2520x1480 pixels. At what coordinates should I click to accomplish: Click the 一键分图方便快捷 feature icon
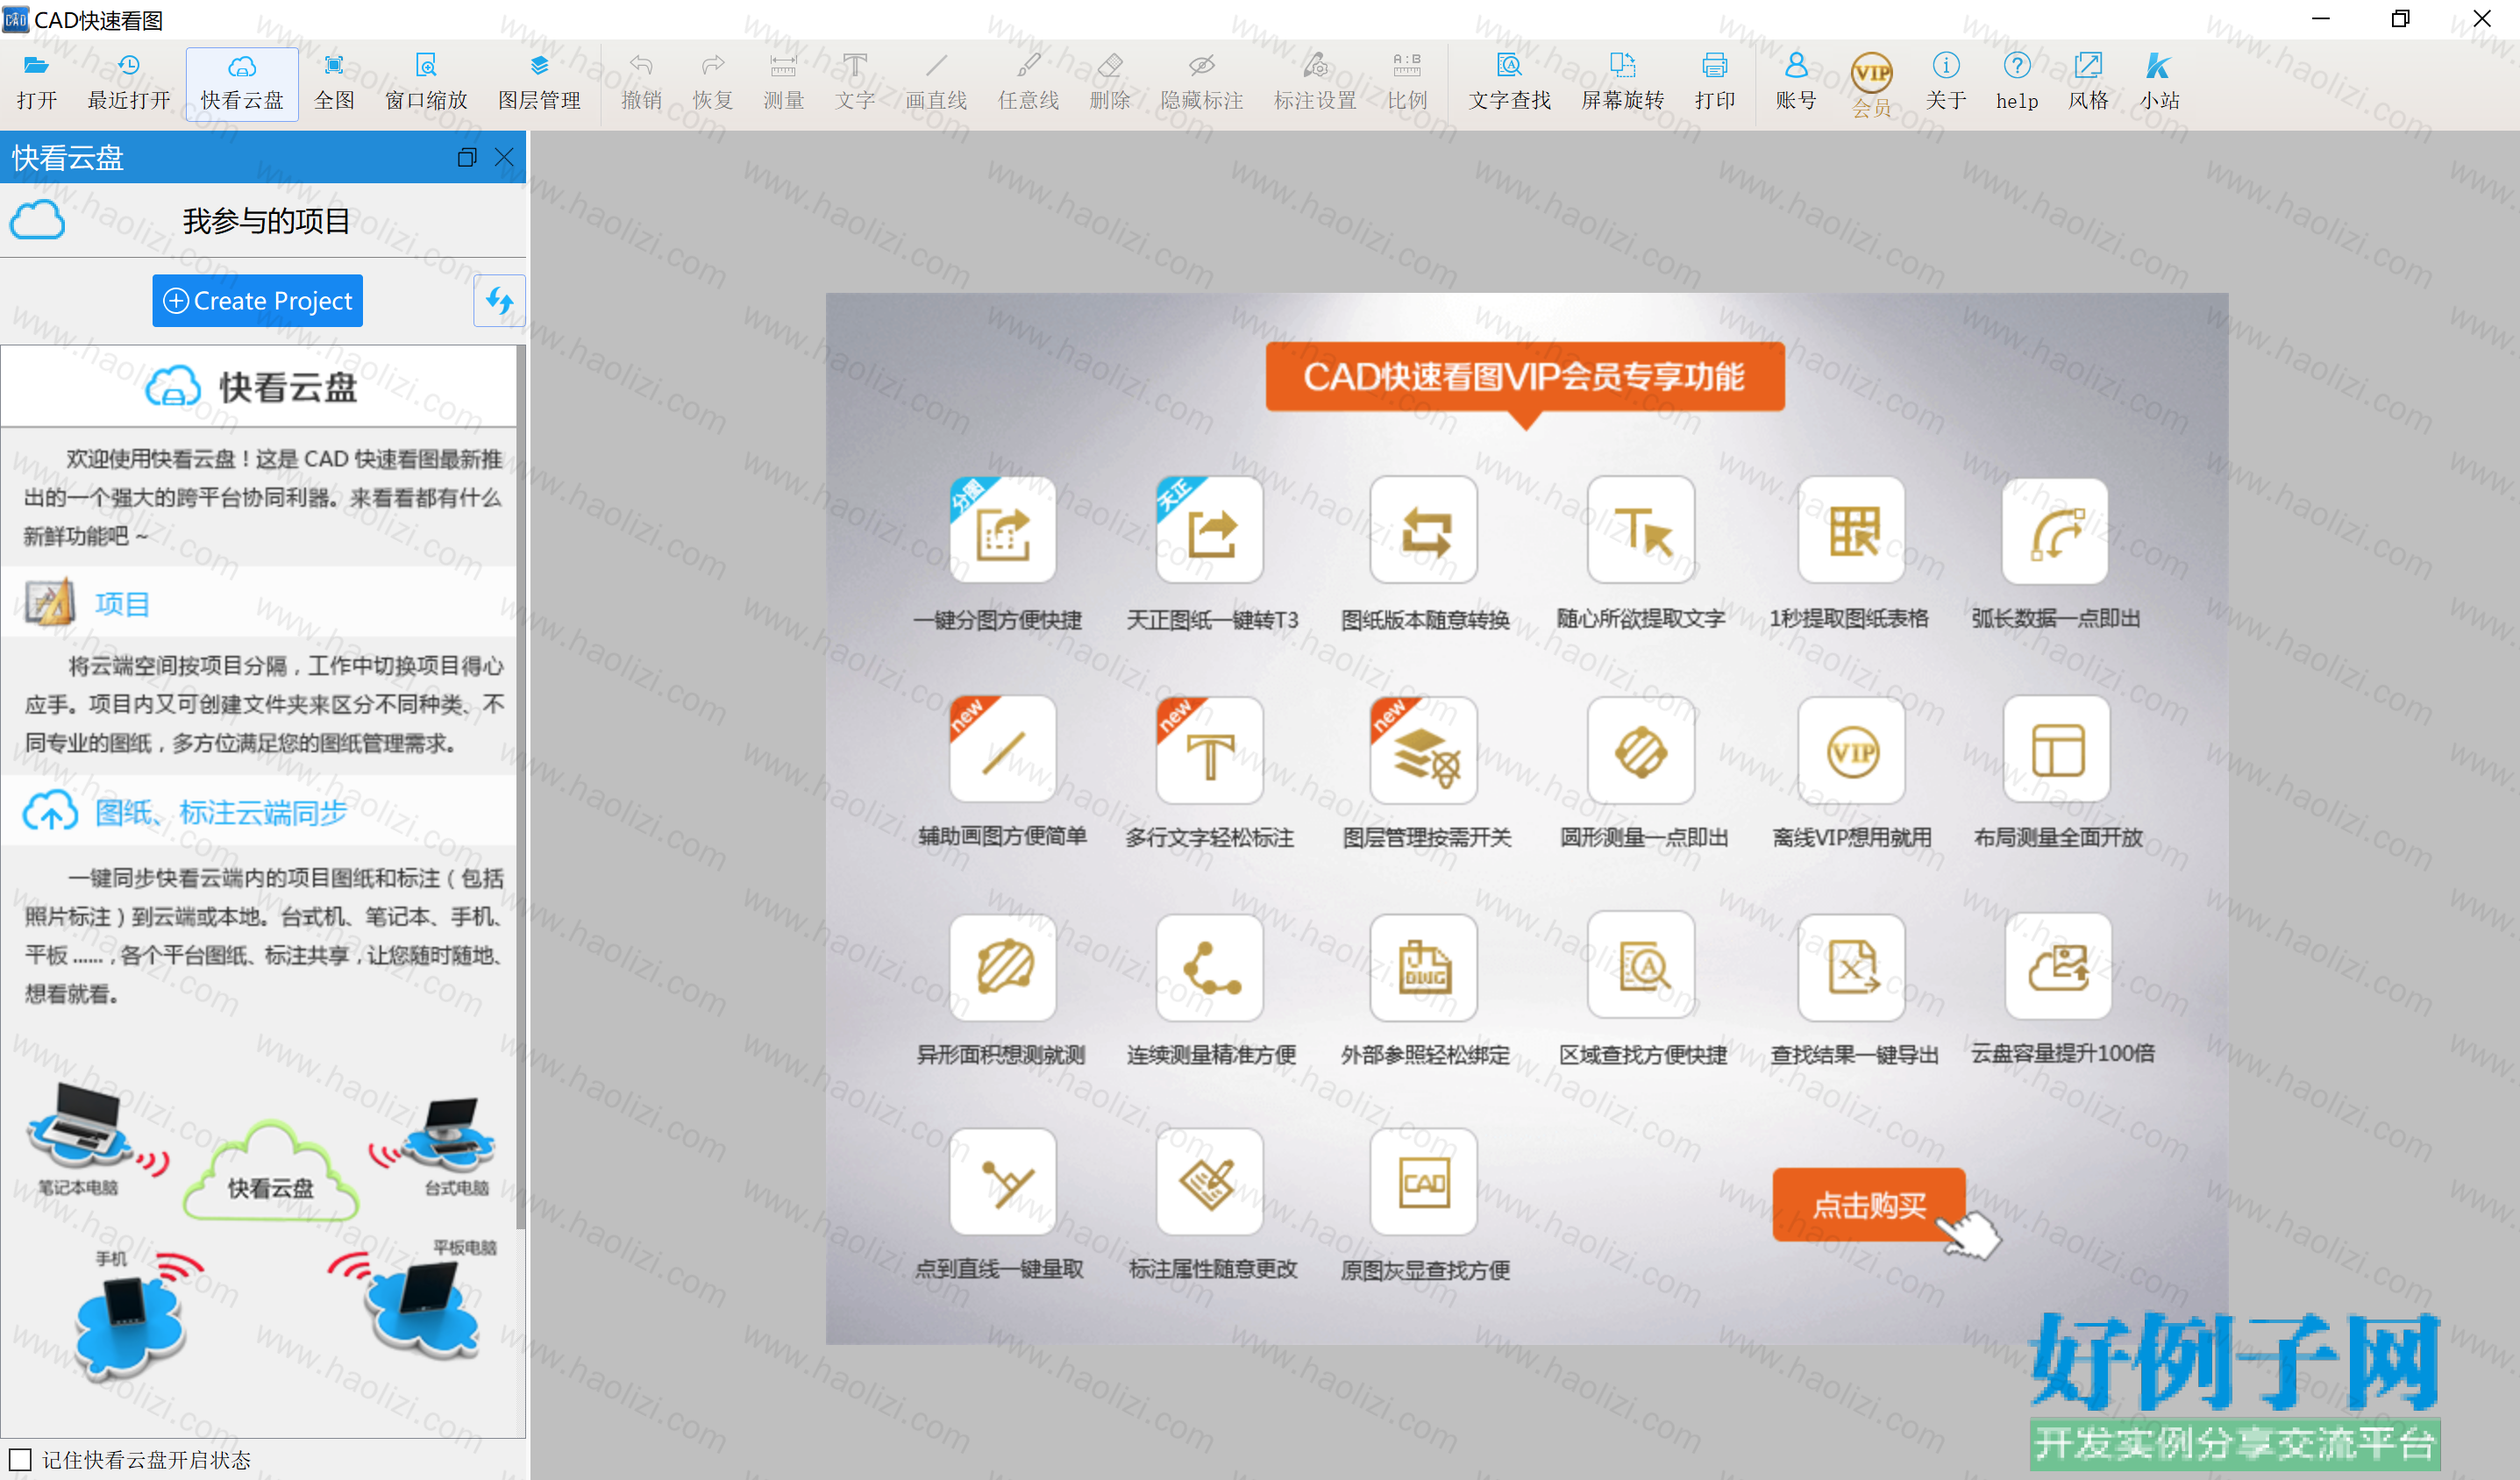(1002, 530)
